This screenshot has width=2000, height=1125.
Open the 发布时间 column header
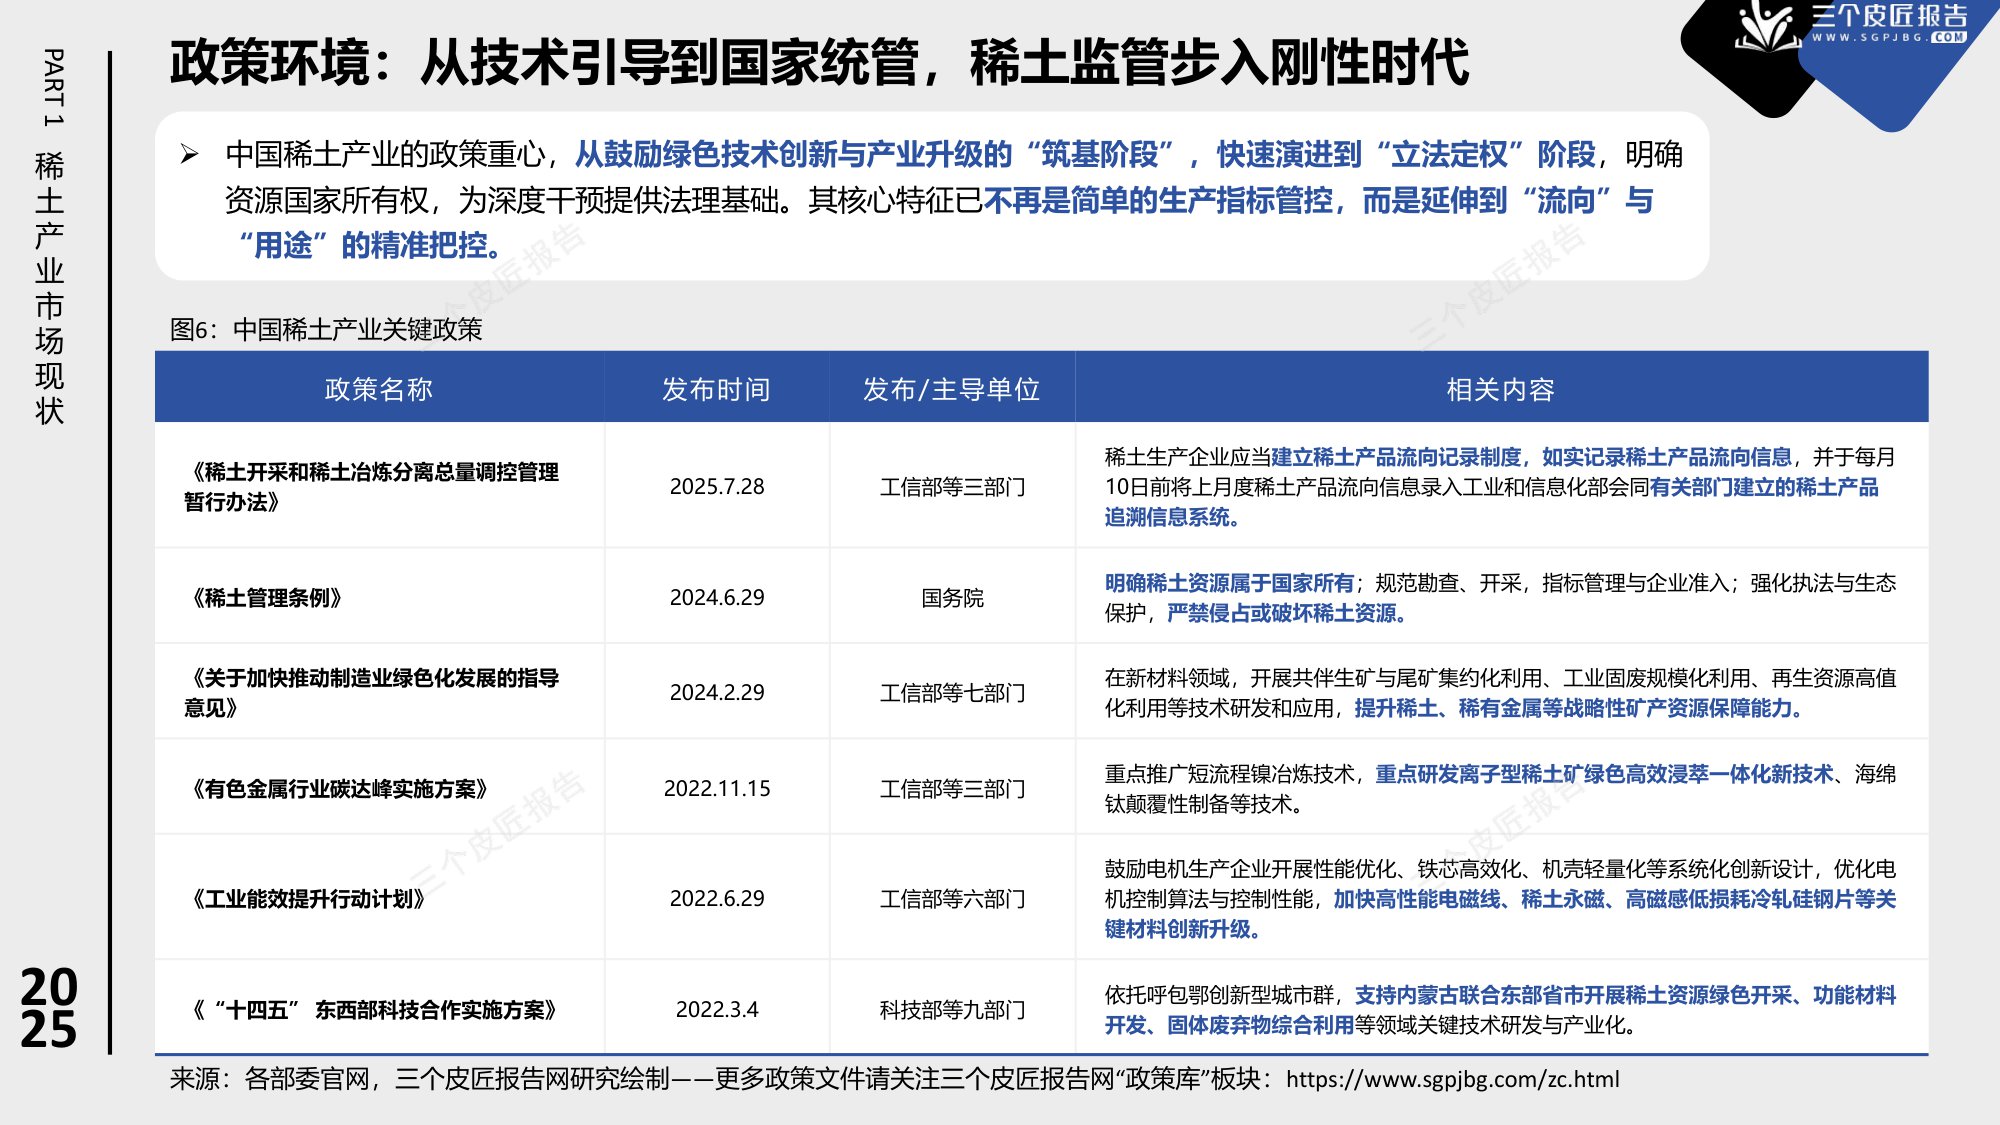pos(717,393)
